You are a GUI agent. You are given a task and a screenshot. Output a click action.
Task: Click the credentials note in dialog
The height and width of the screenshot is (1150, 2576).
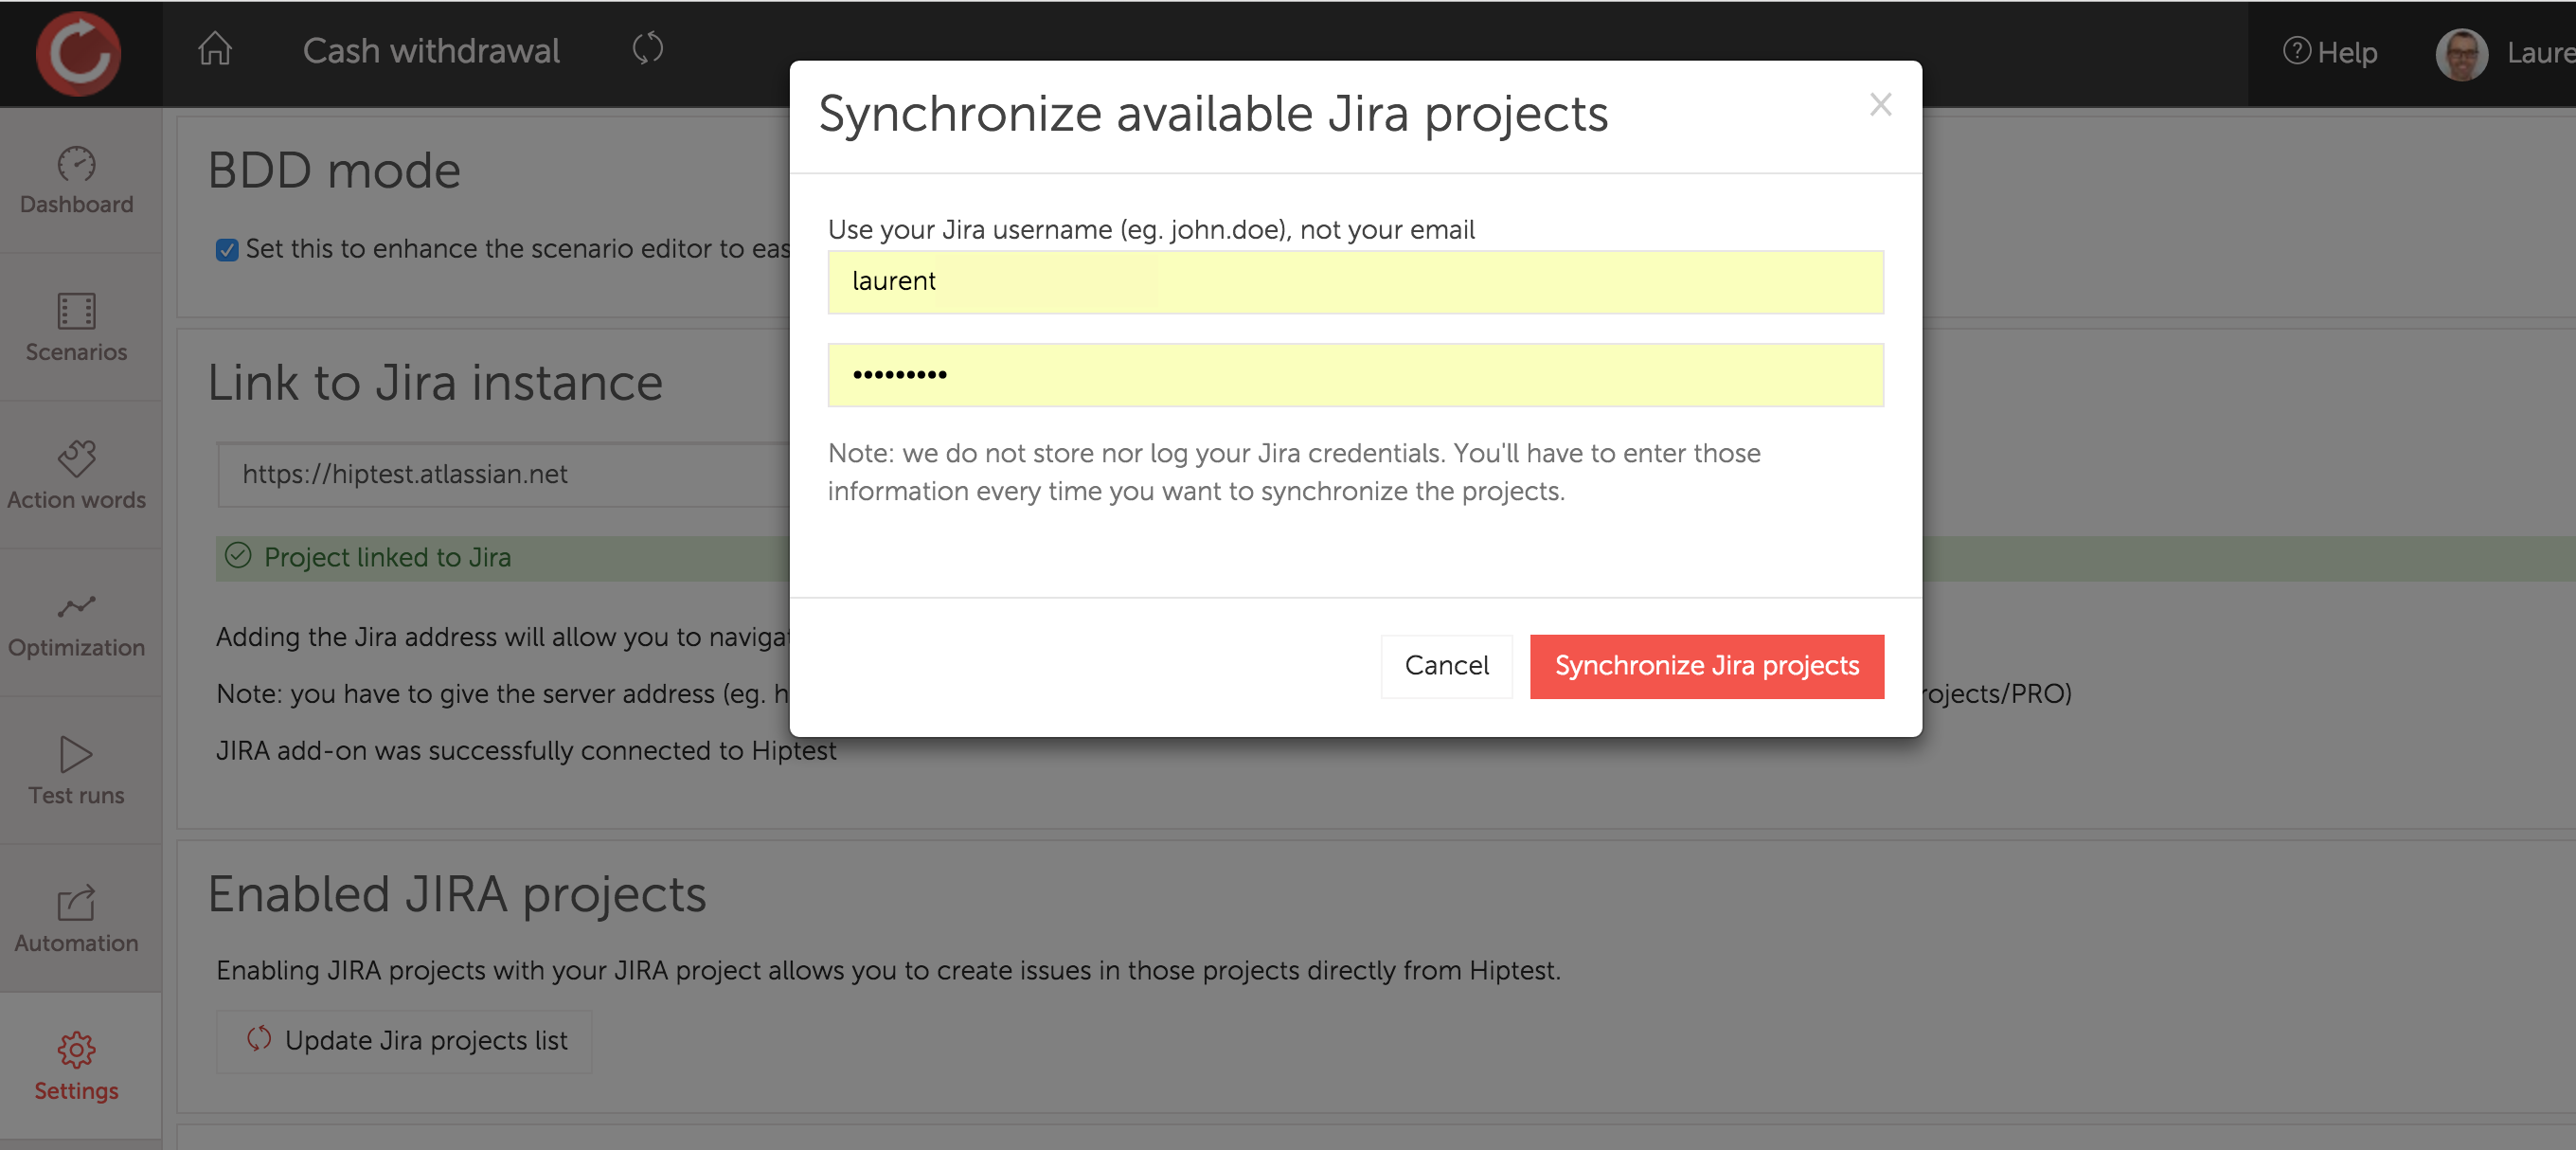point(1294,472)
